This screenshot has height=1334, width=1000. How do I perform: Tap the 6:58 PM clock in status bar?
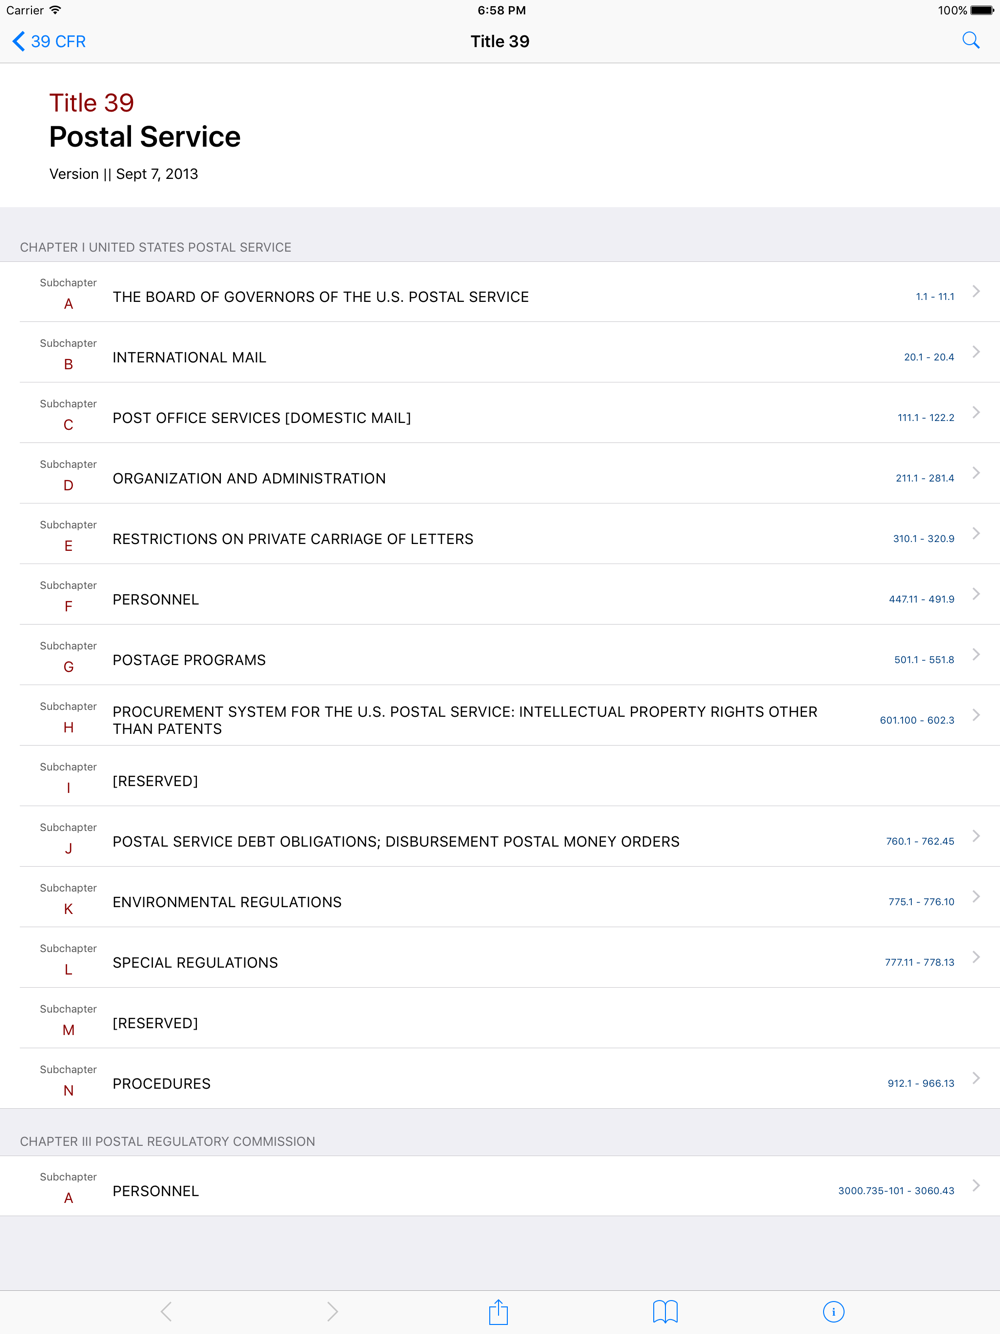(x=501, y=10)
